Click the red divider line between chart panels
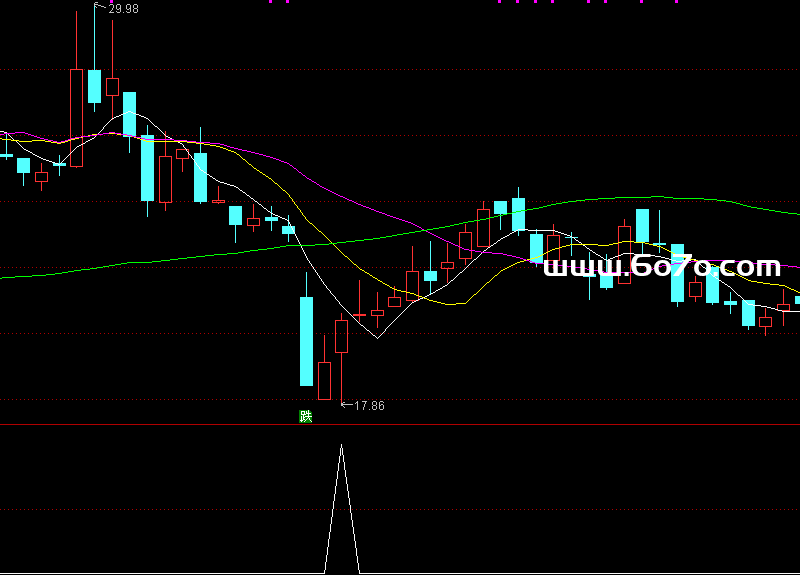800x575 pixels. point(400,425)
